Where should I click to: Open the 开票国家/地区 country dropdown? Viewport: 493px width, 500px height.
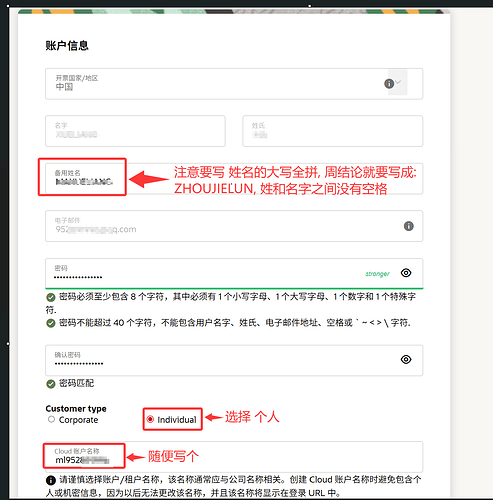point(234,84)
